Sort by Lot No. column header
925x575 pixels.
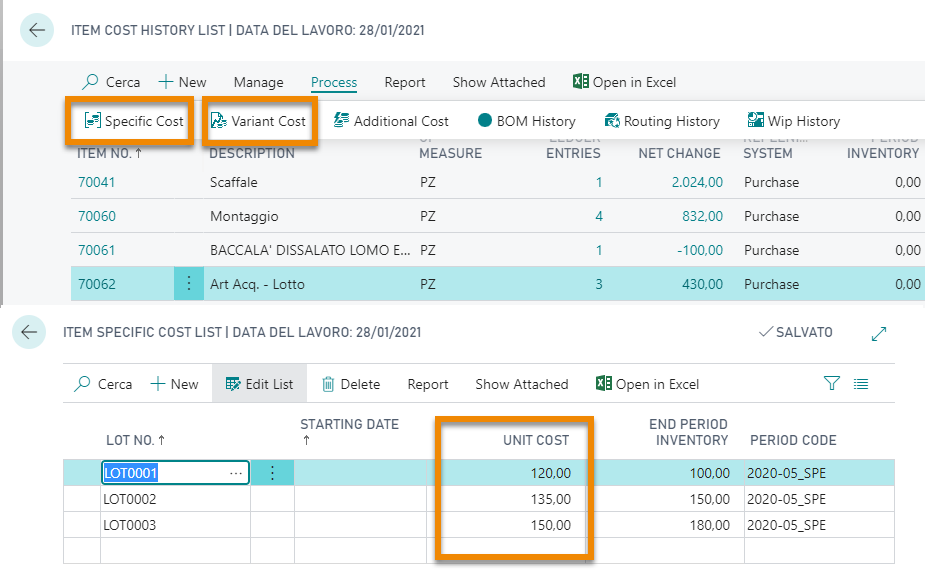point(136,440)
